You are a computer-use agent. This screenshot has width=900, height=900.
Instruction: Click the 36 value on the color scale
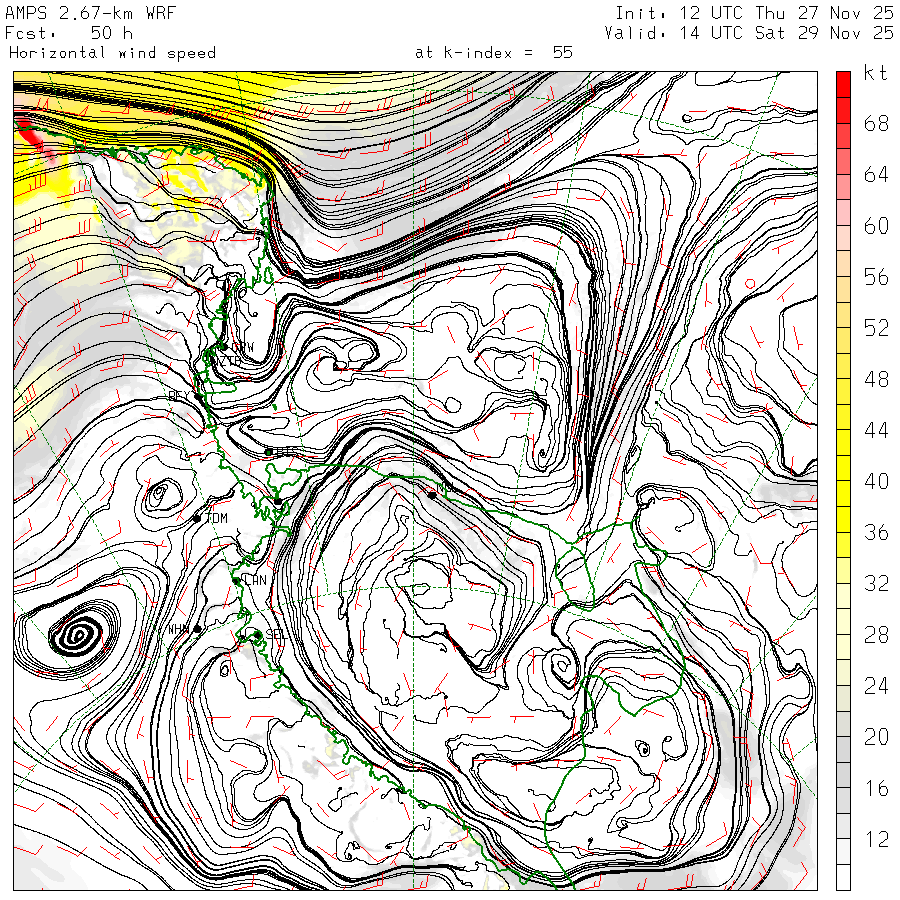(876, 532)
